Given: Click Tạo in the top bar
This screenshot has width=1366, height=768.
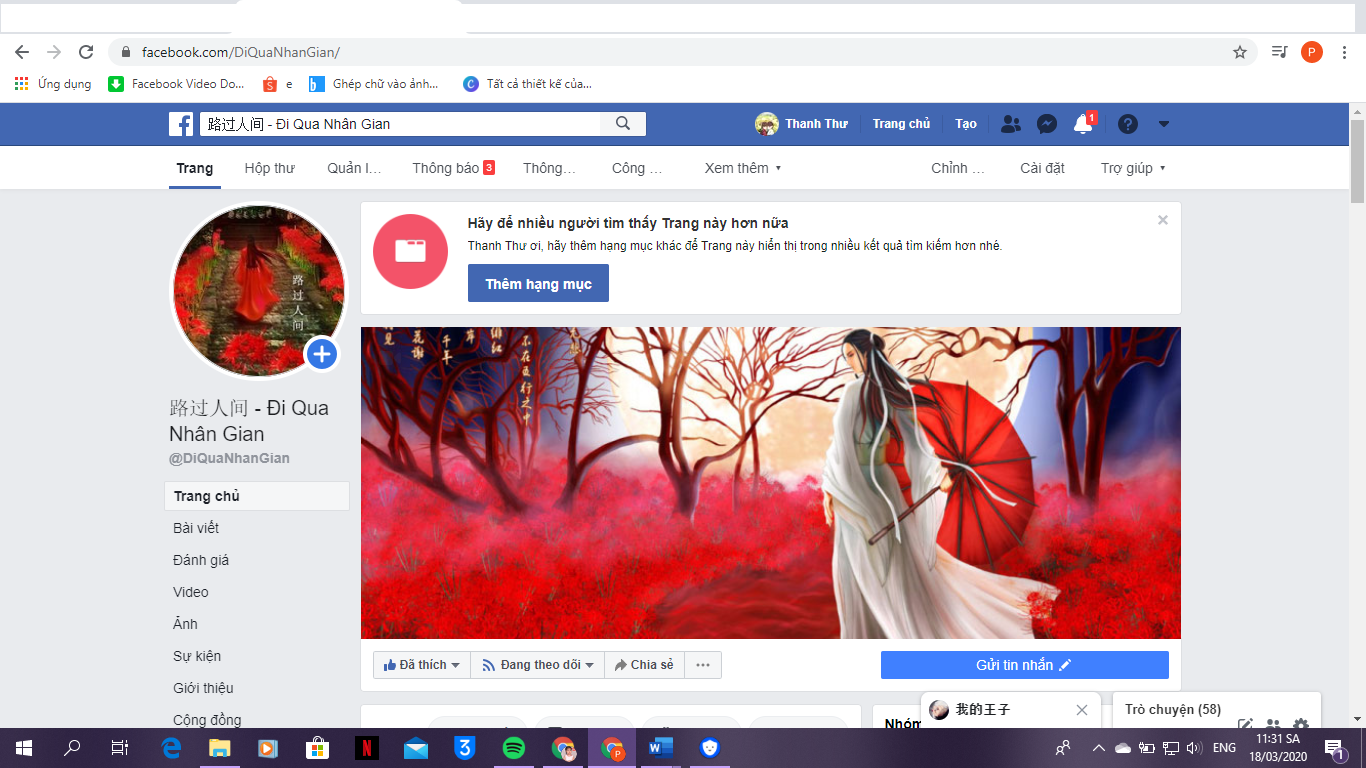Looking at the screenshot, I should [x=966, y=124].
